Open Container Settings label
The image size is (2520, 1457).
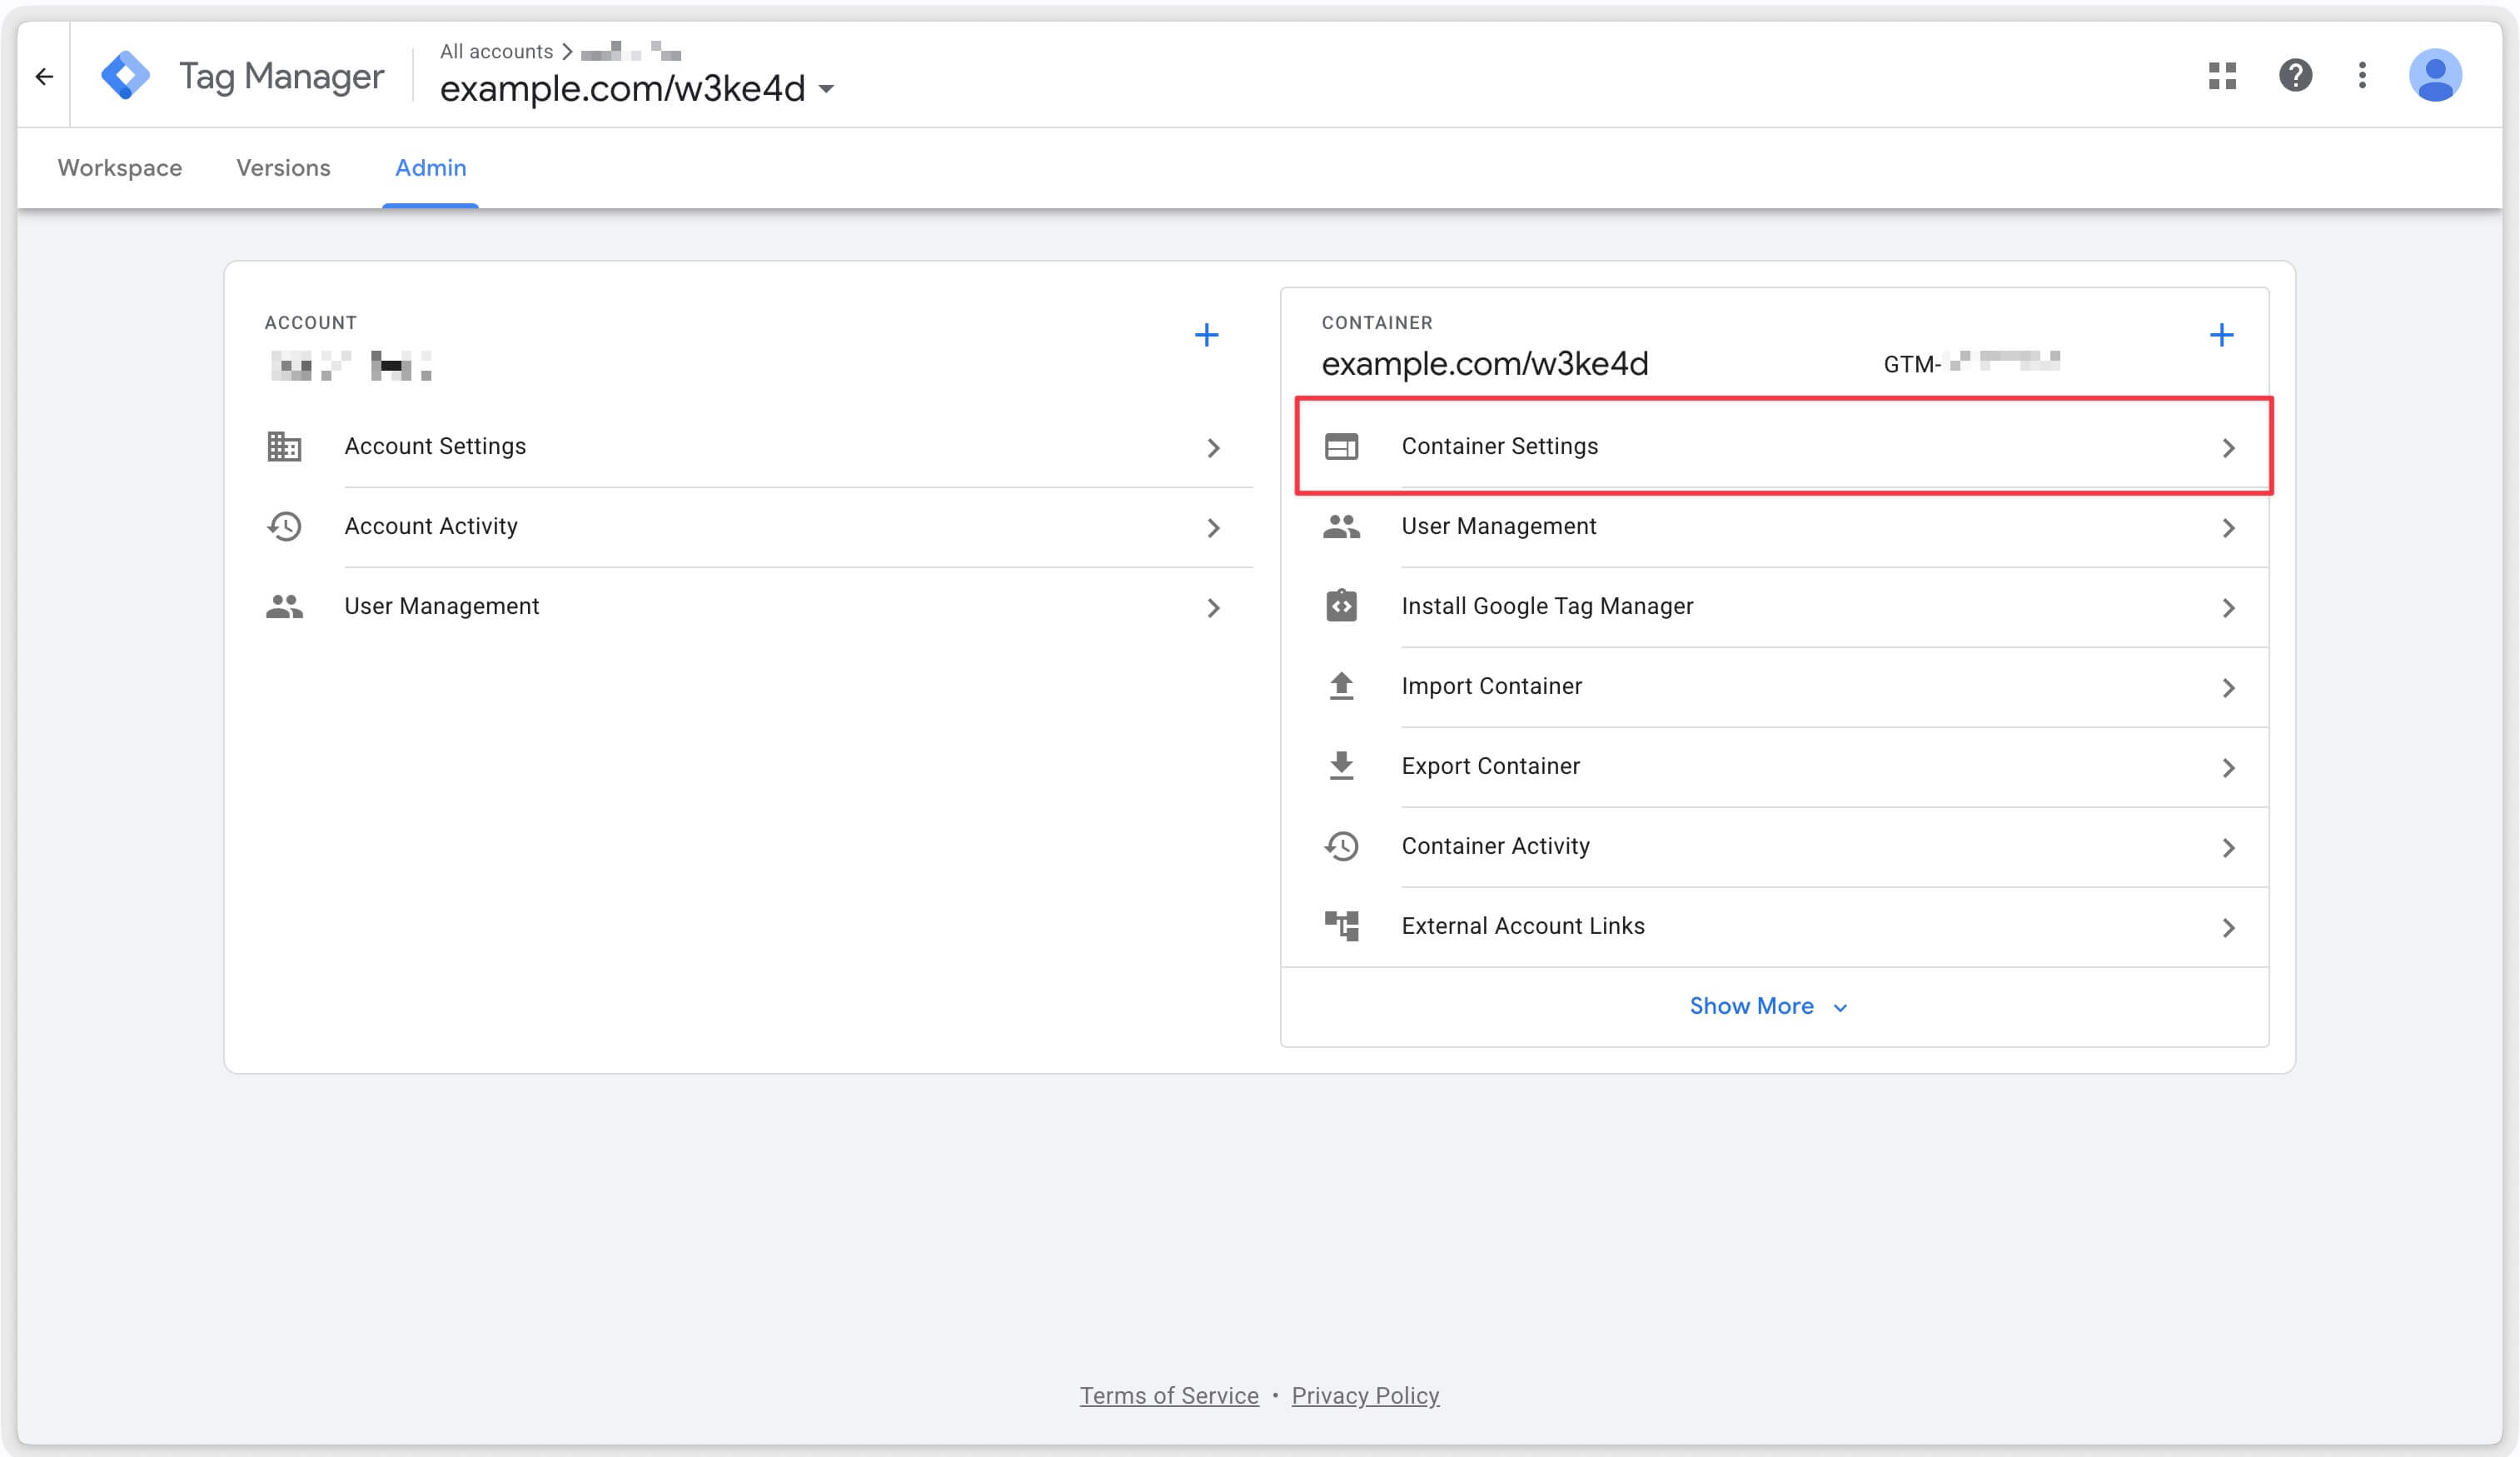click(1499, 446)
